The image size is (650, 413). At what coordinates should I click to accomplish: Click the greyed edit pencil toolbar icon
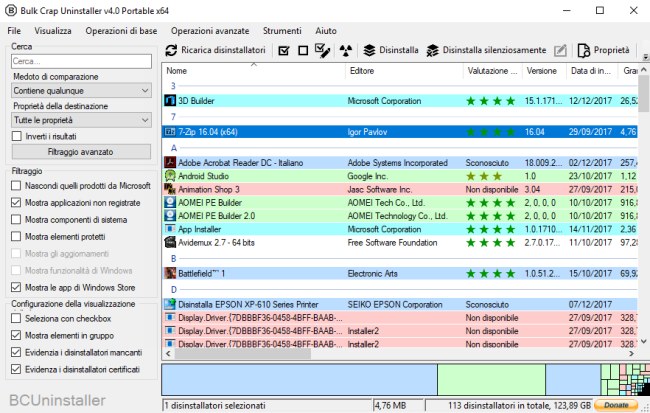(560, 51)
